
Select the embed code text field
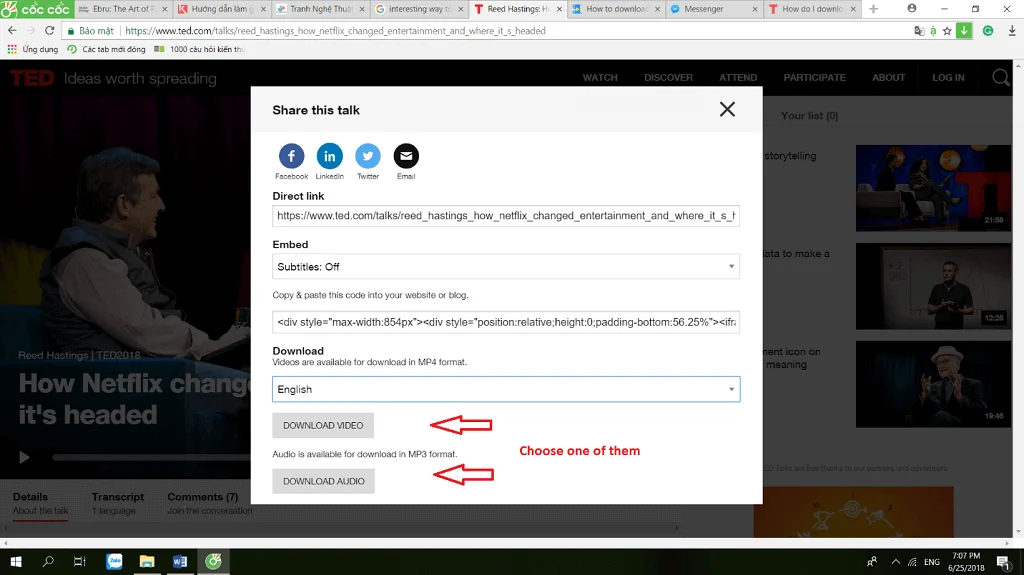click(505, 322)
